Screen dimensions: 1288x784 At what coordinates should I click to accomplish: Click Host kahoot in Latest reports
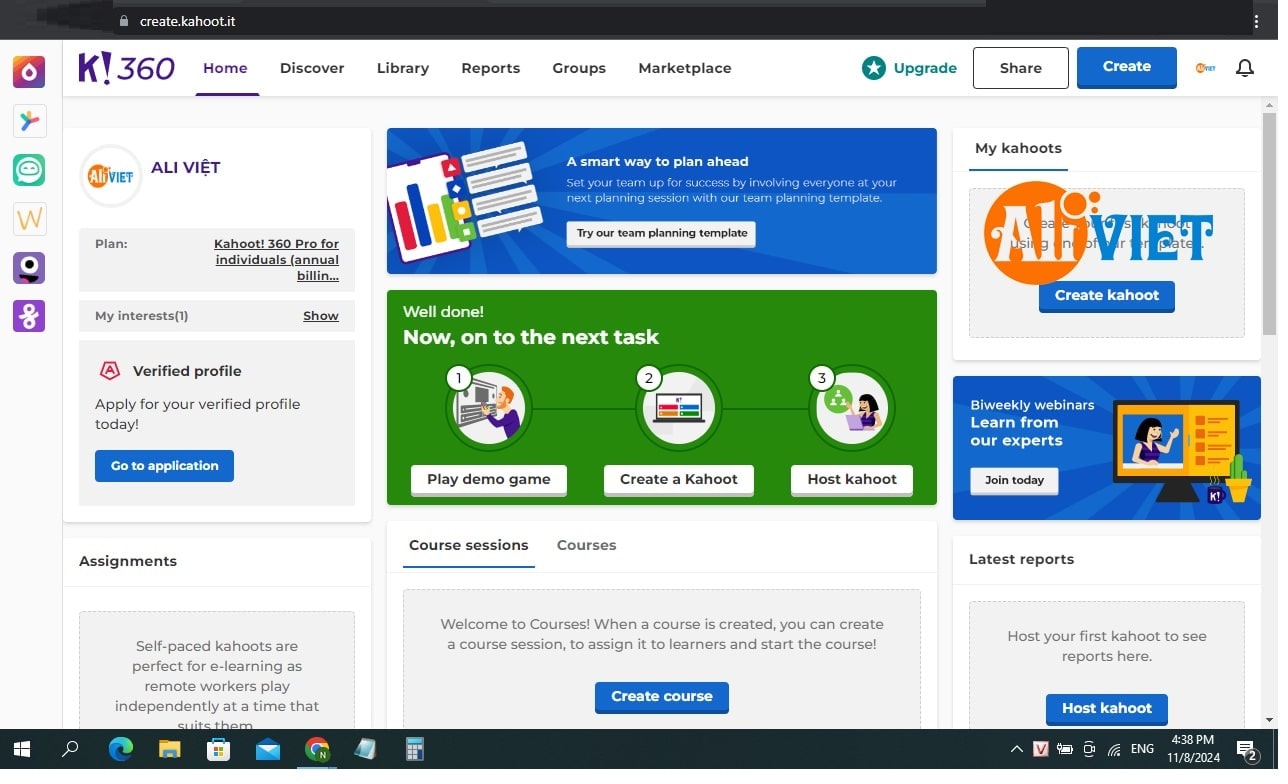1107,708
